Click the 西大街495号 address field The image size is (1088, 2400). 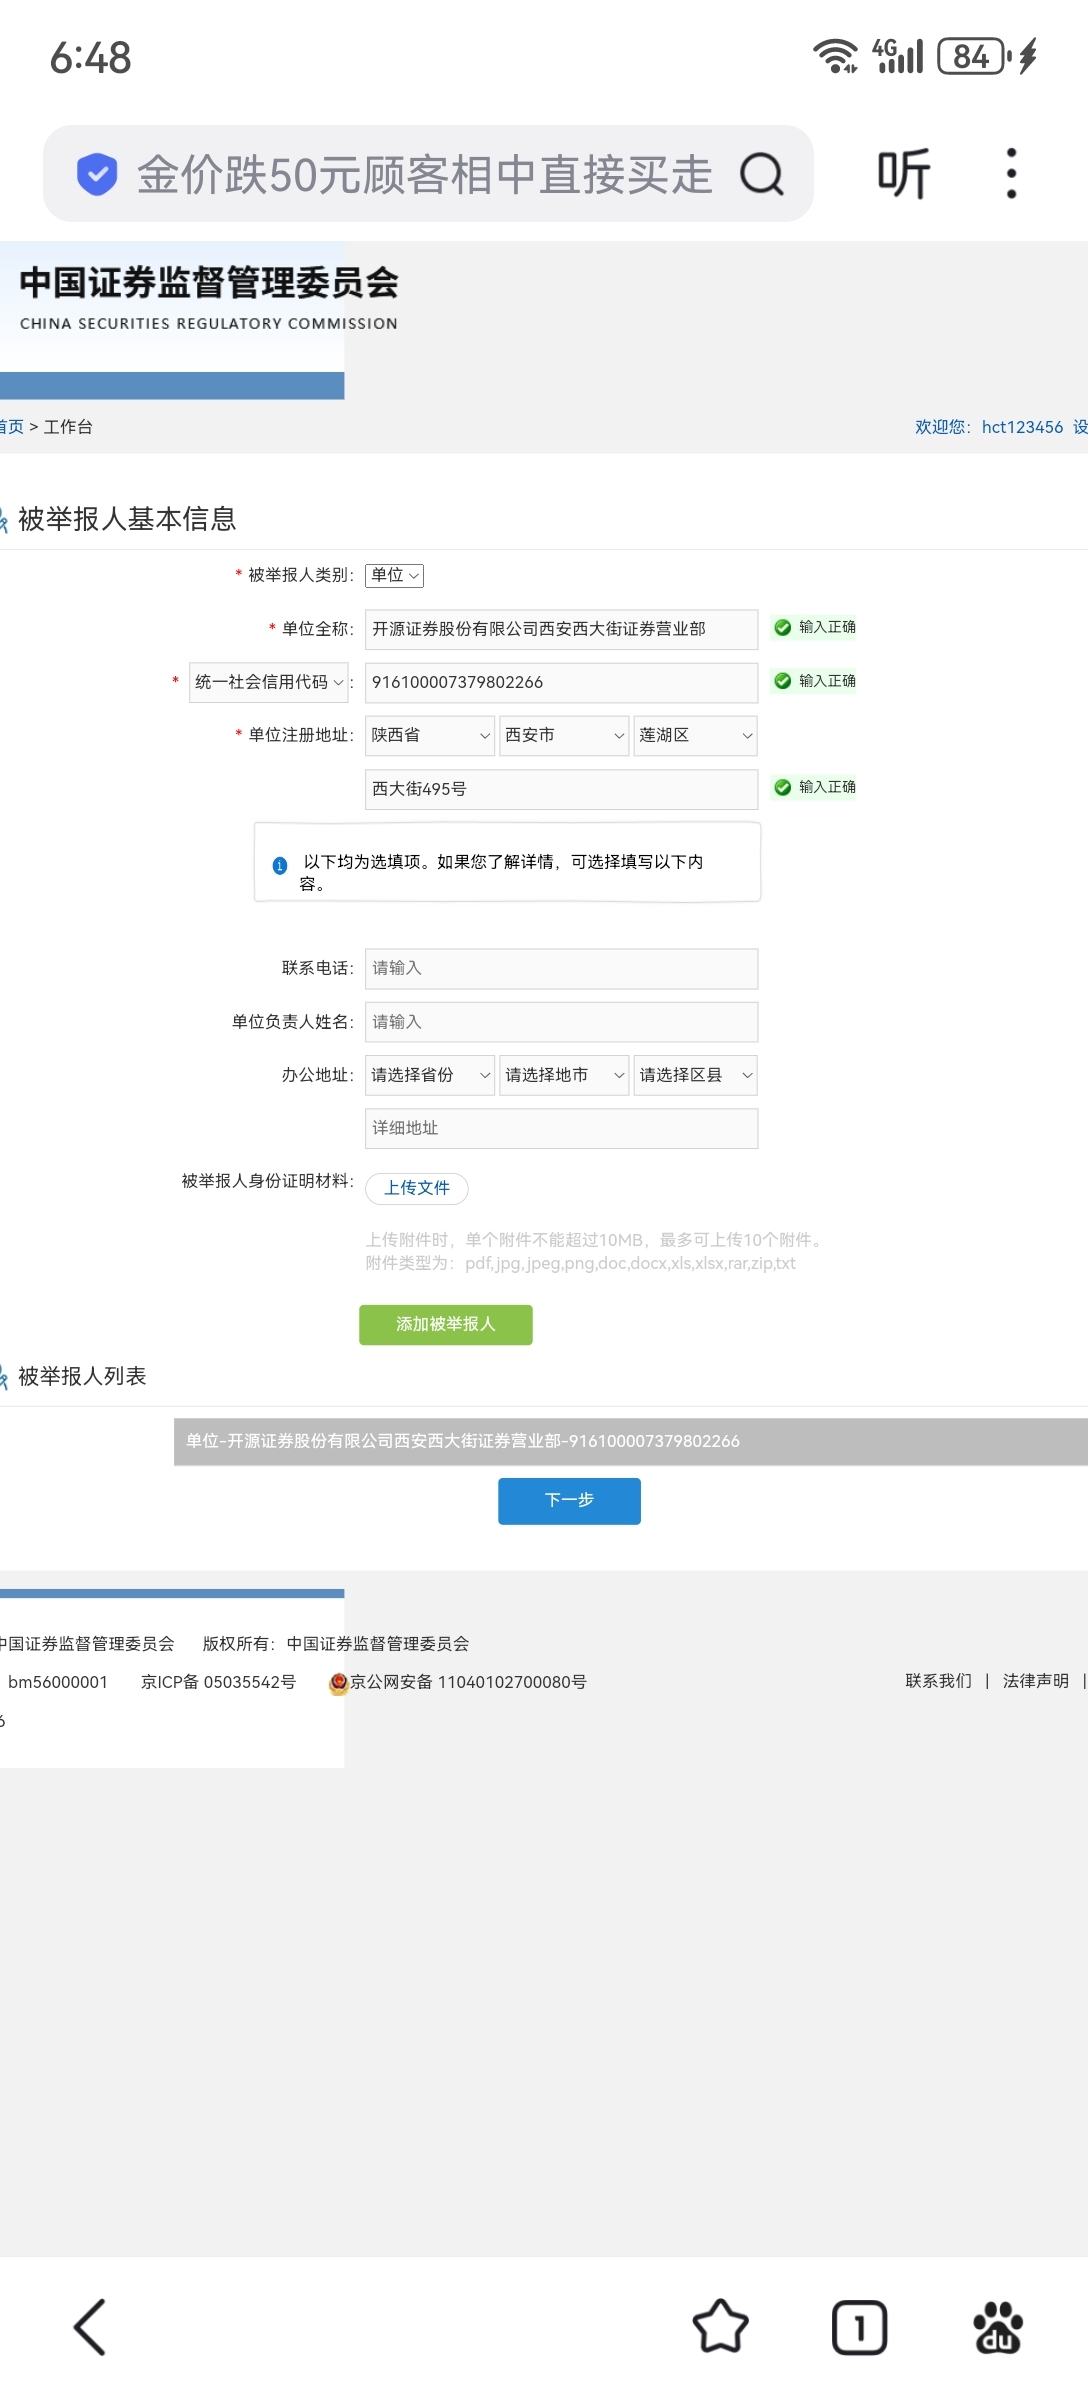(561, 789)
